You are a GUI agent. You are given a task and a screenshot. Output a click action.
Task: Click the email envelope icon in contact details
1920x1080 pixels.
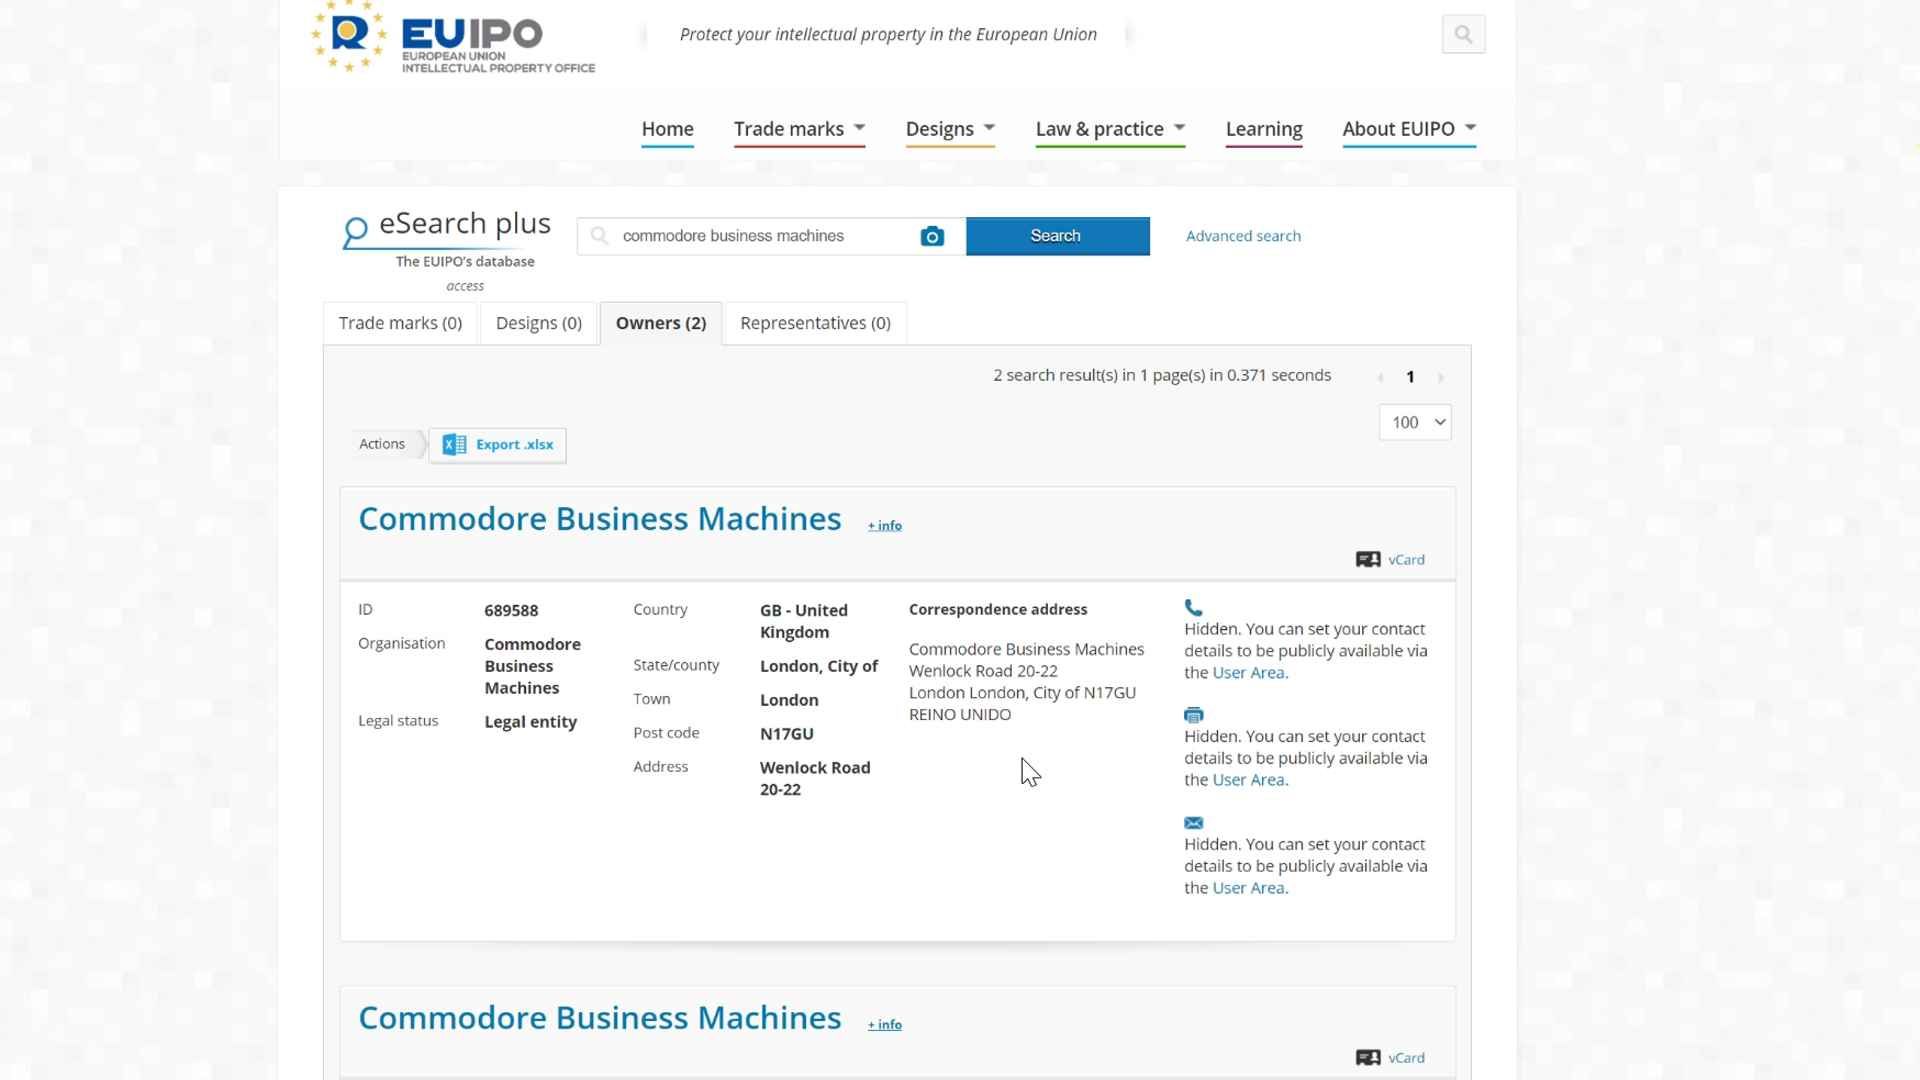coord(1193,823)
